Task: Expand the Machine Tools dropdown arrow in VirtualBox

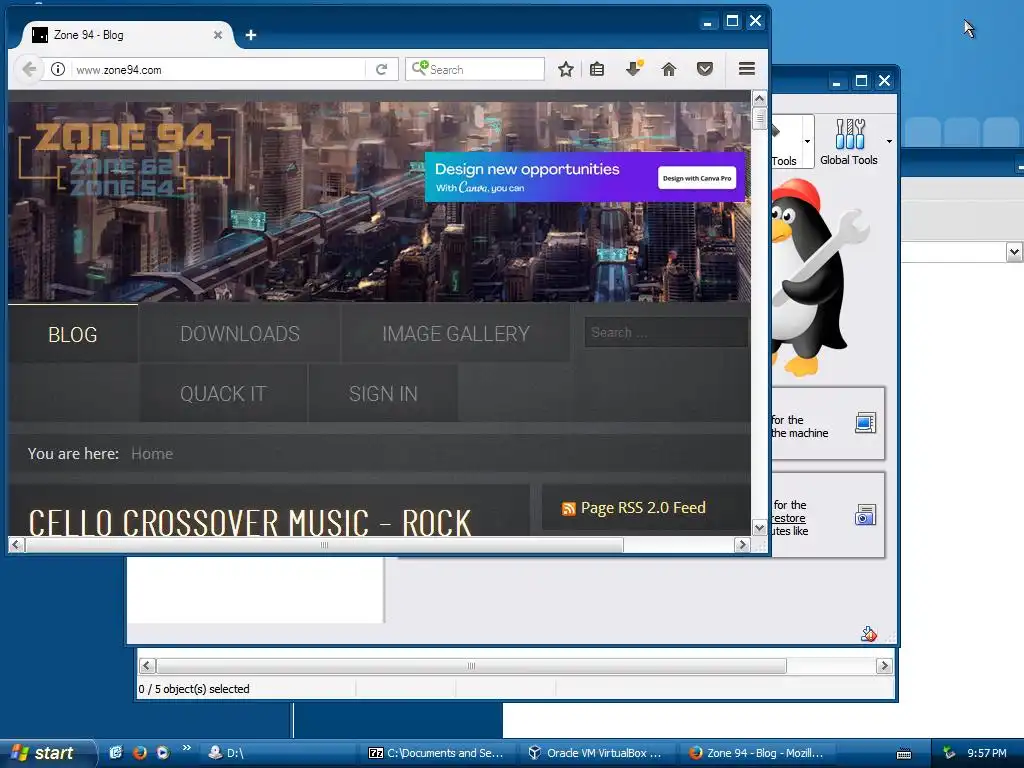Action: click(807, 142)
